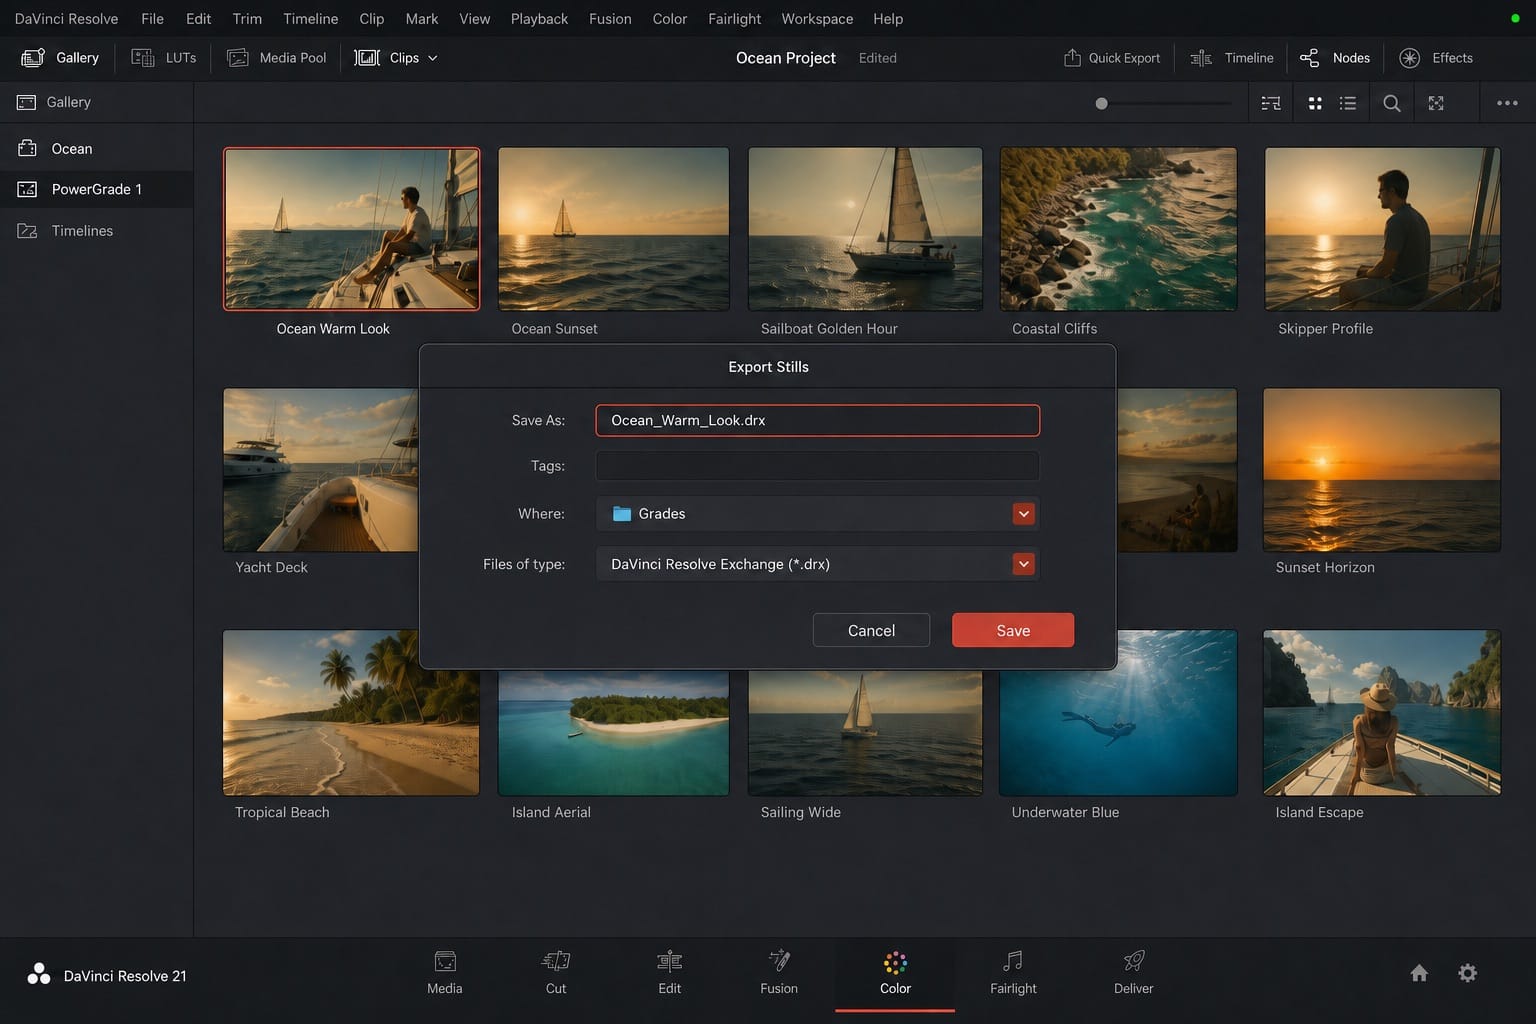The image size is (1536, 1024).
Task: Open the DaVinci Resolve application menu
Action: (x=66, y=18)
